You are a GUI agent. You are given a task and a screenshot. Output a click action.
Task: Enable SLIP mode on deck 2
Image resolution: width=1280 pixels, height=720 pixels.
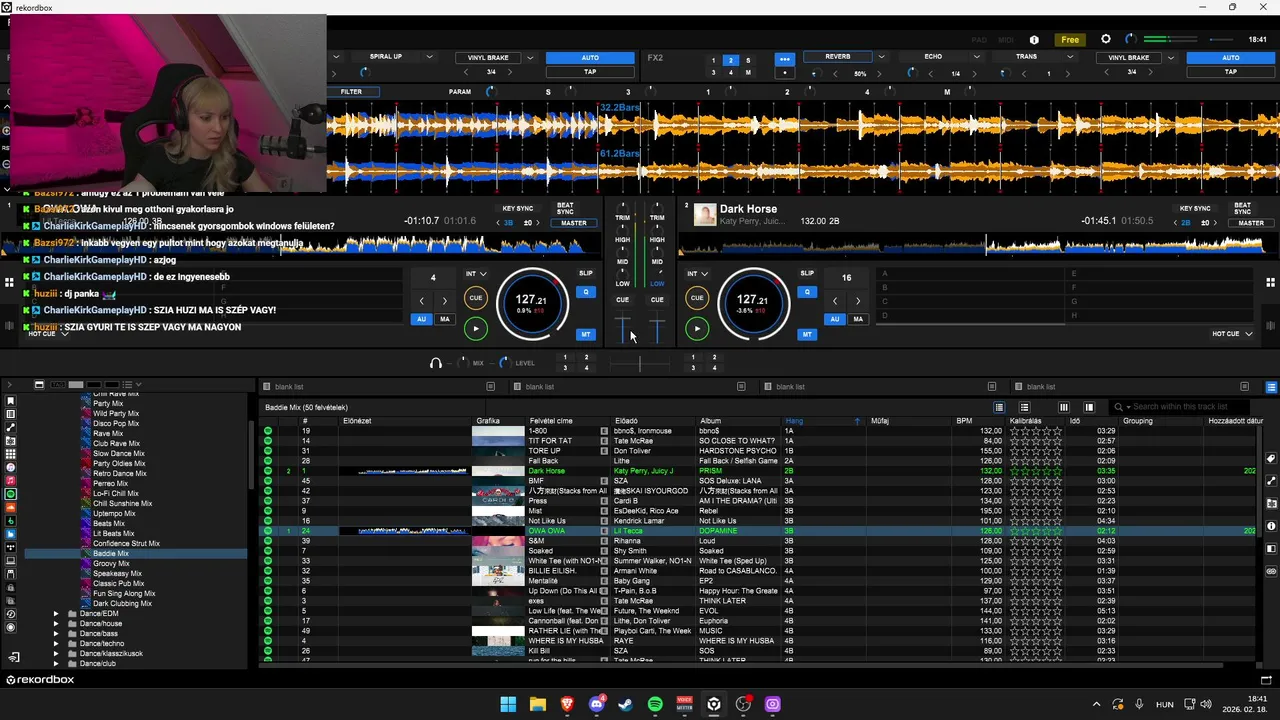pos(807,273)
